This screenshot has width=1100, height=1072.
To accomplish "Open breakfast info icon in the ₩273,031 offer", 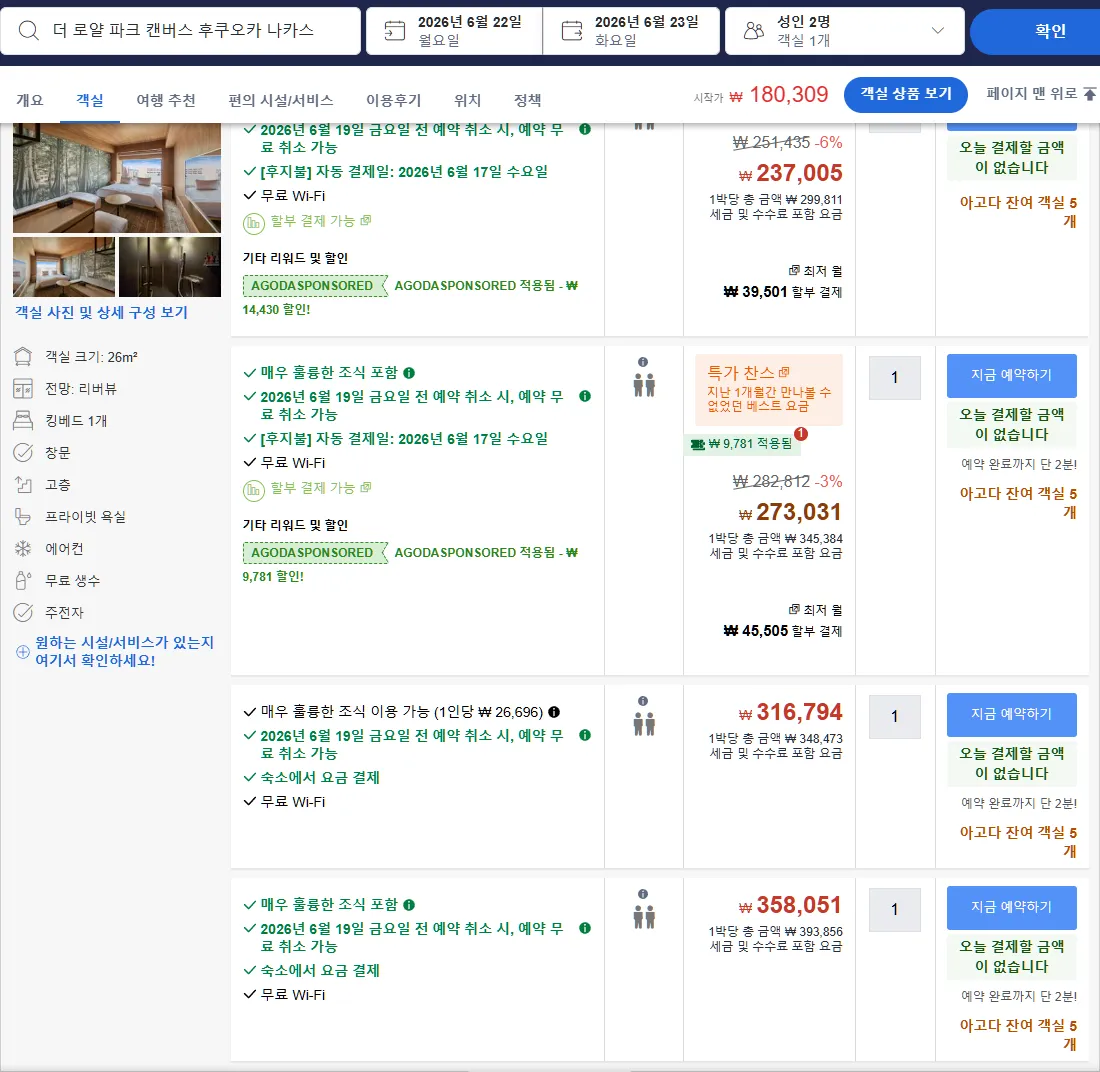I will 409,373.
